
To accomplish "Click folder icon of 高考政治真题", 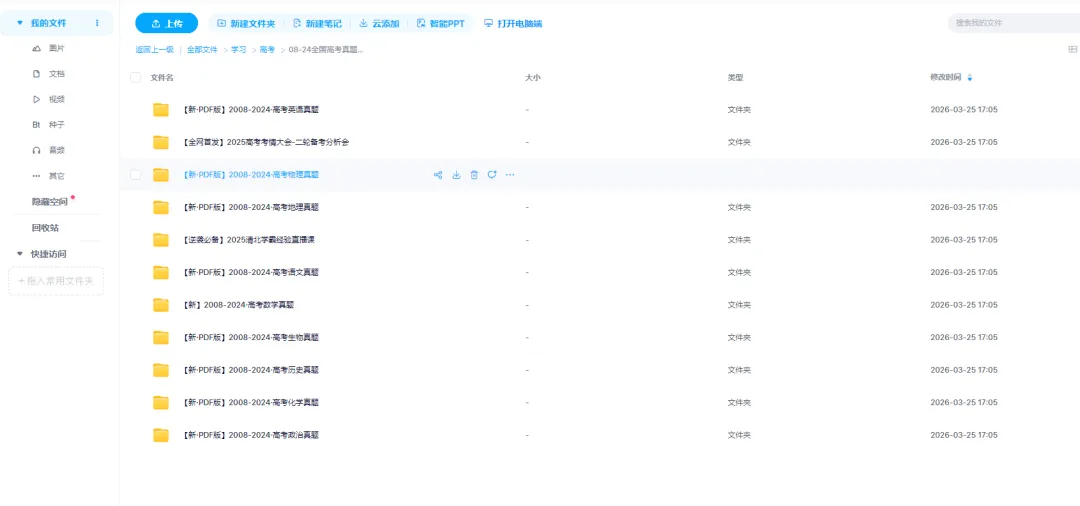I will point(161,435).
